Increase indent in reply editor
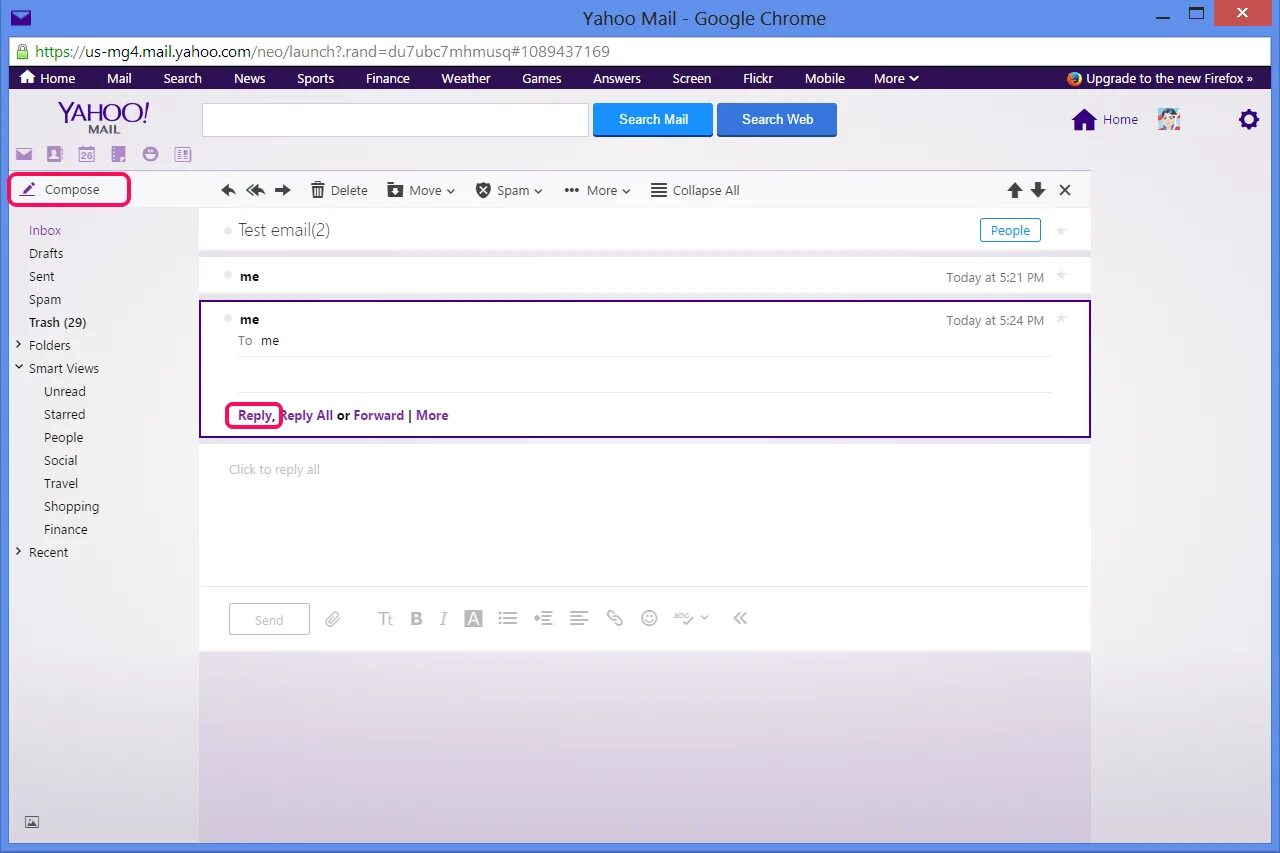The height and width of the screenshot is (853, 1280). tap(543, 619)
